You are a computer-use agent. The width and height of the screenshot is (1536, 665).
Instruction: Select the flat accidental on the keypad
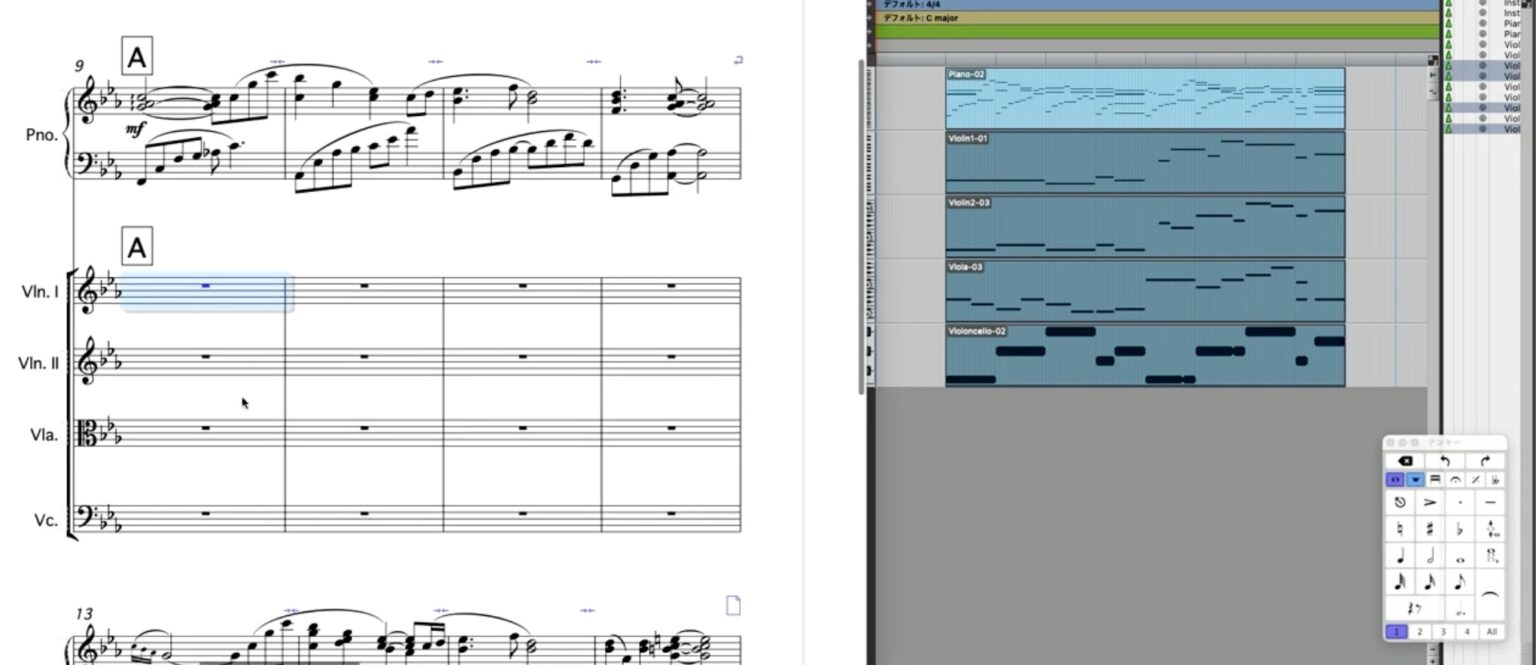[1460, 530]
